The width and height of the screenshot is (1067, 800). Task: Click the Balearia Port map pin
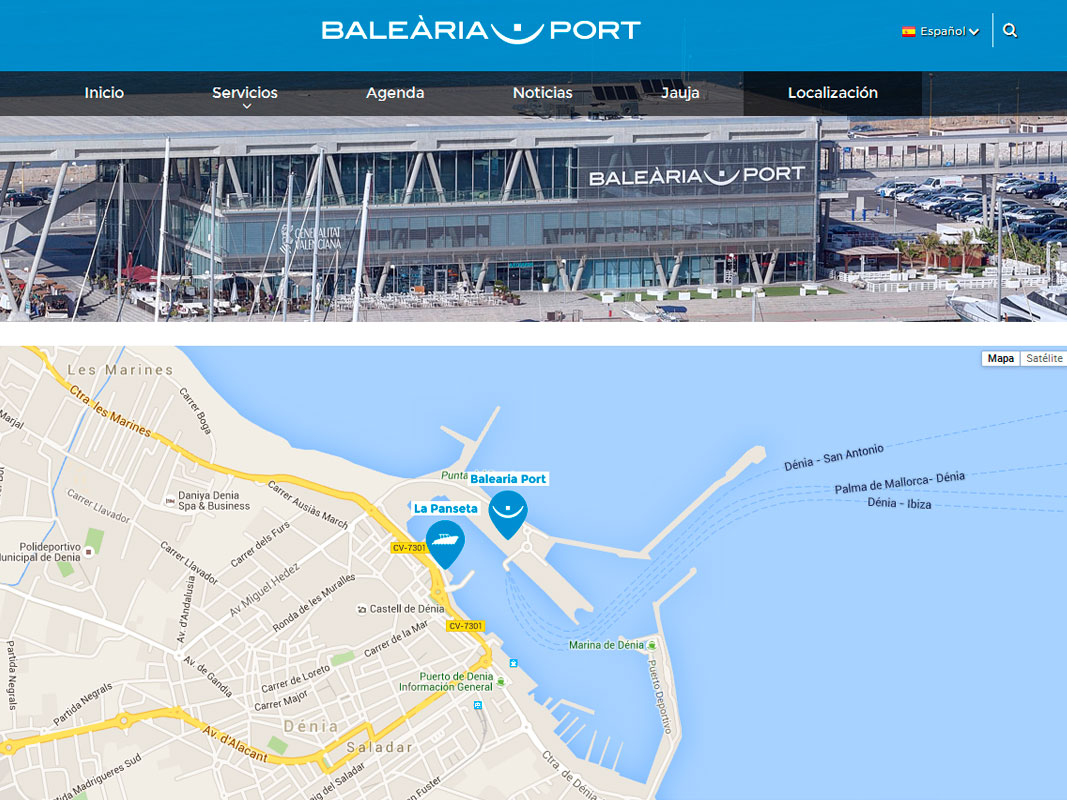(508, 514)
